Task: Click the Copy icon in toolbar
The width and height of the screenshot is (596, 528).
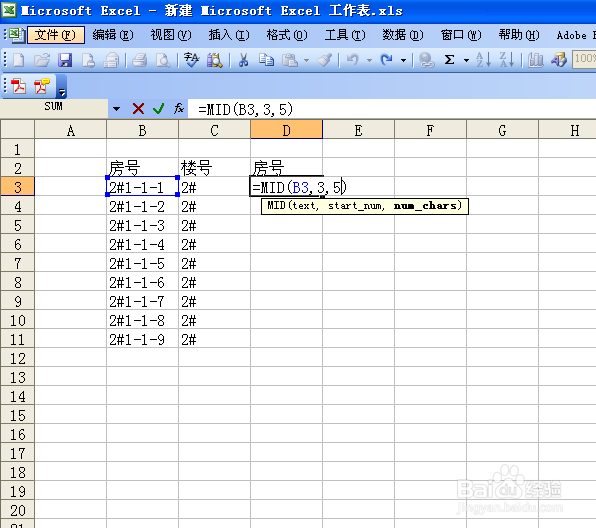Action: point(266,60)
